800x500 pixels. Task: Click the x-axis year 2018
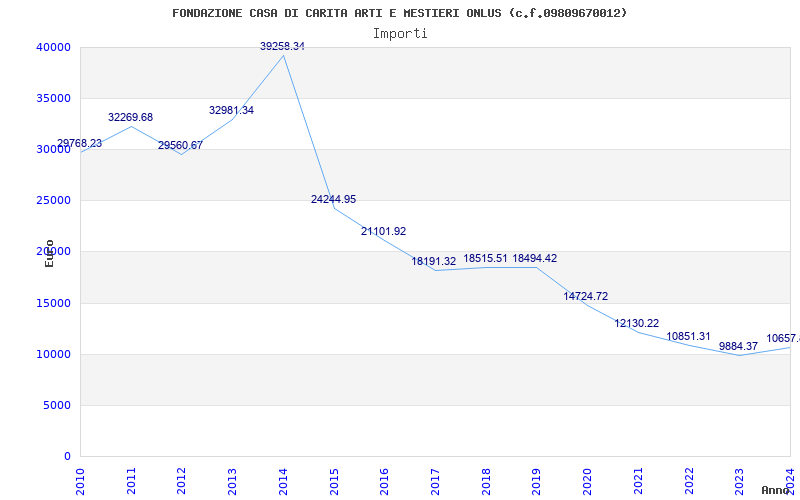click(x=486, y=482)
